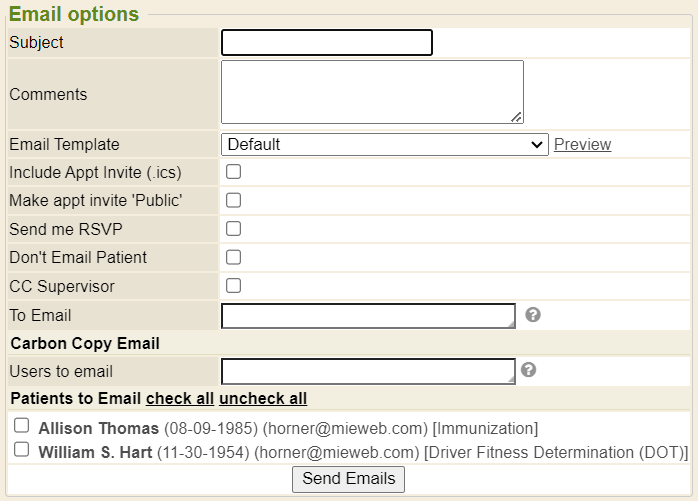This screenshot has height=501, width=698.
Task: Click the Preview template link
Action: coord(582,144)
